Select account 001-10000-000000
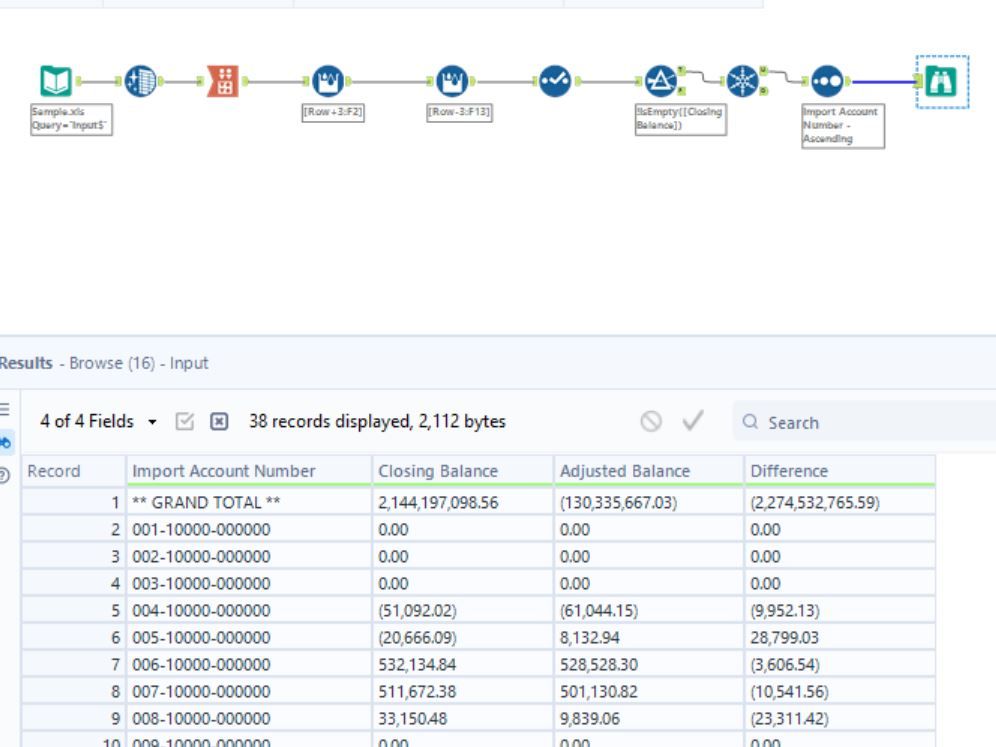The height and width of the screenshot is (747, 996). 249,529
